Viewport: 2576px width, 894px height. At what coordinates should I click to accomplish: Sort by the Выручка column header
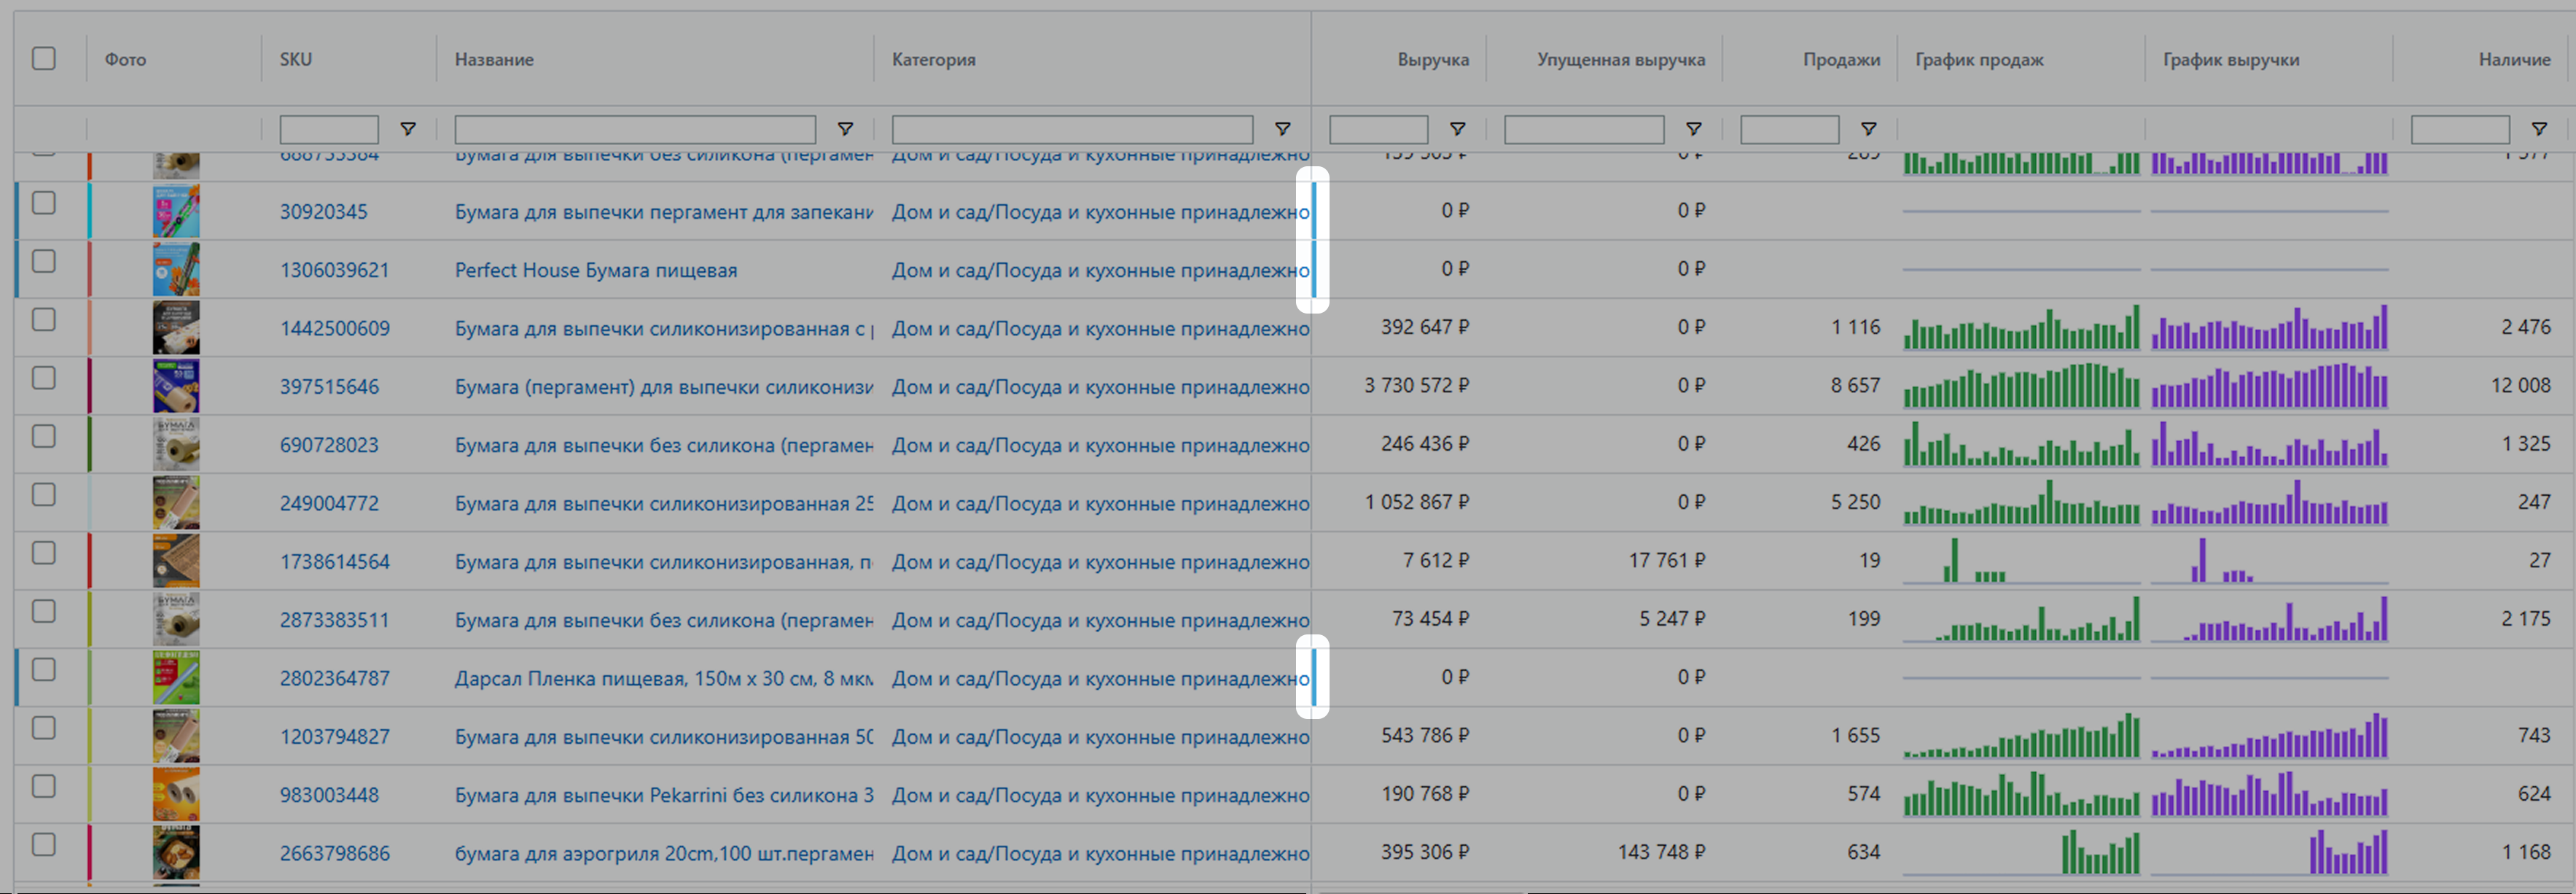1432,59
